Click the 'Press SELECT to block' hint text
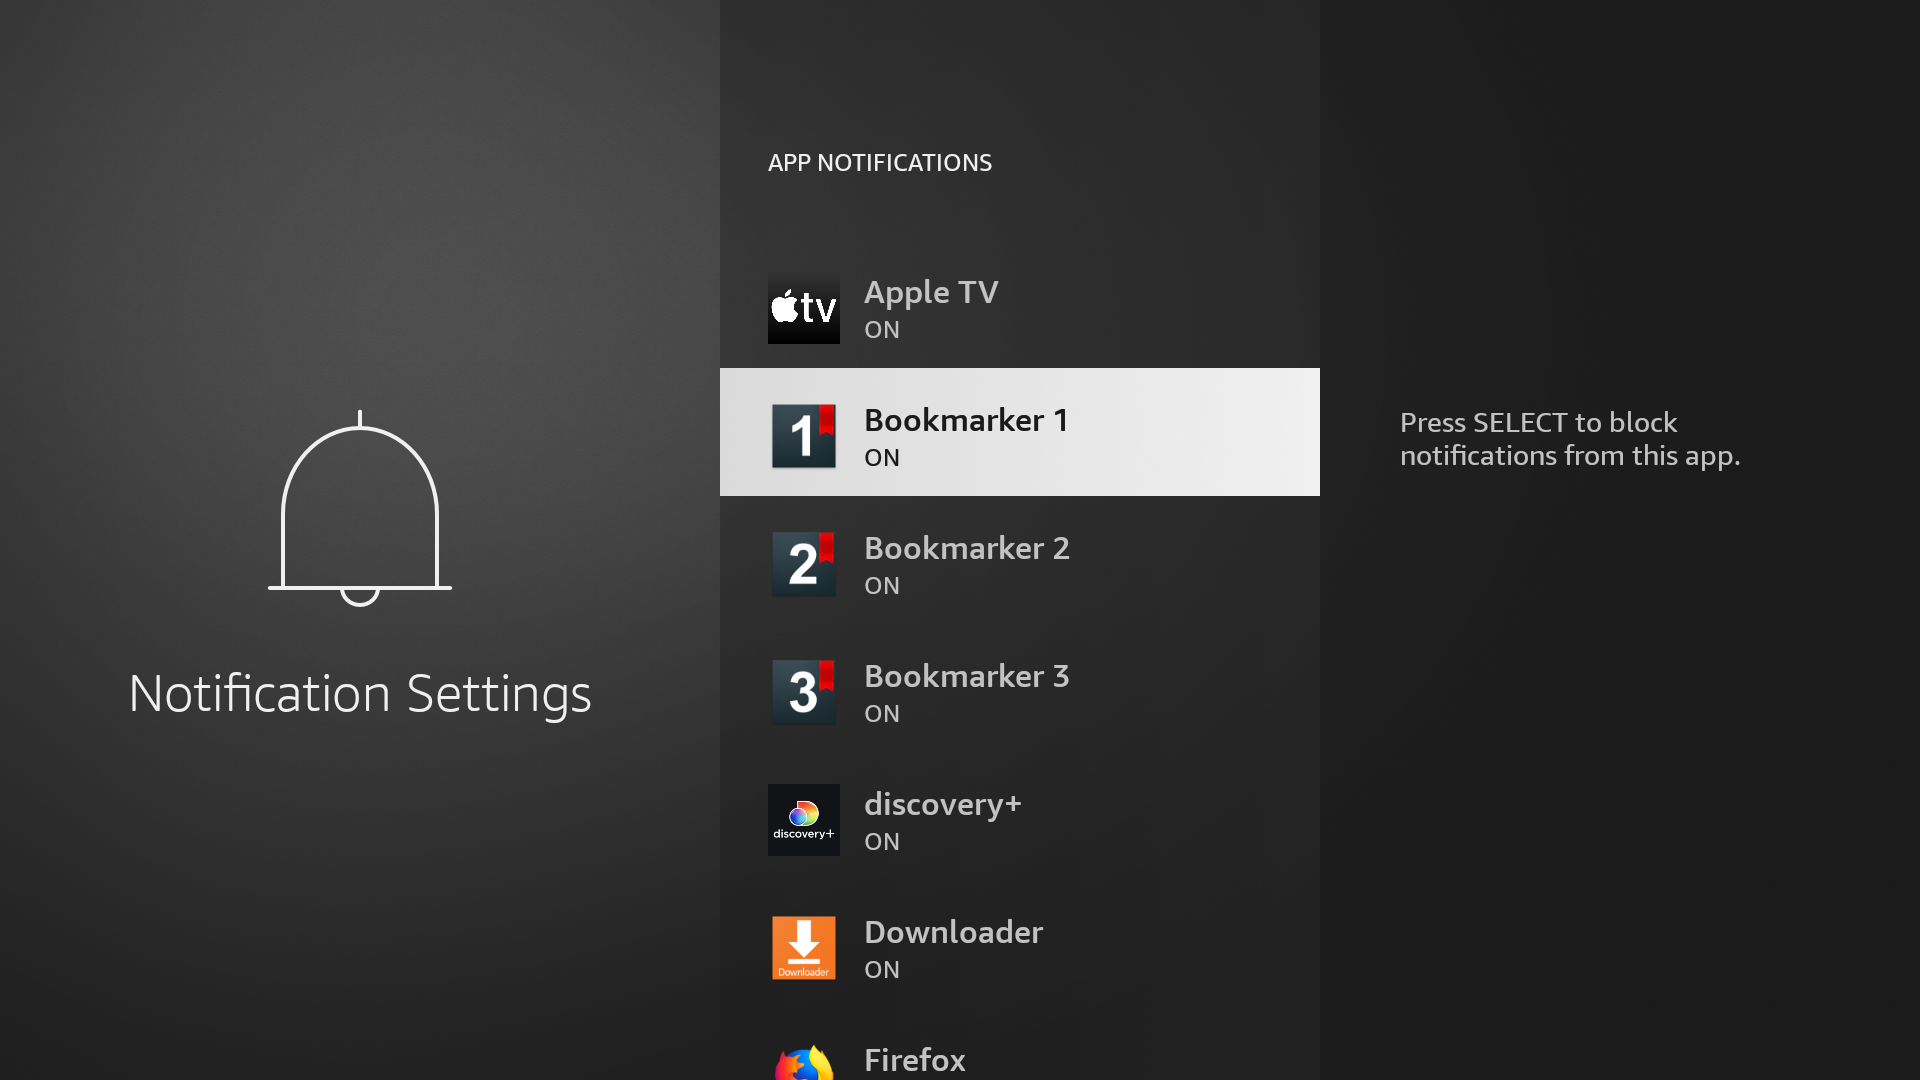 (1570, 439)
